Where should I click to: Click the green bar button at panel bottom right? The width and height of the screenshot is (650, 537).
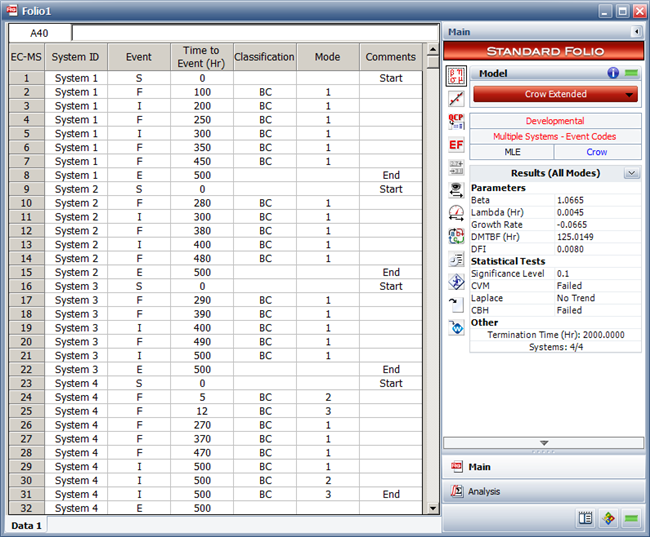[x=631, y=518]
